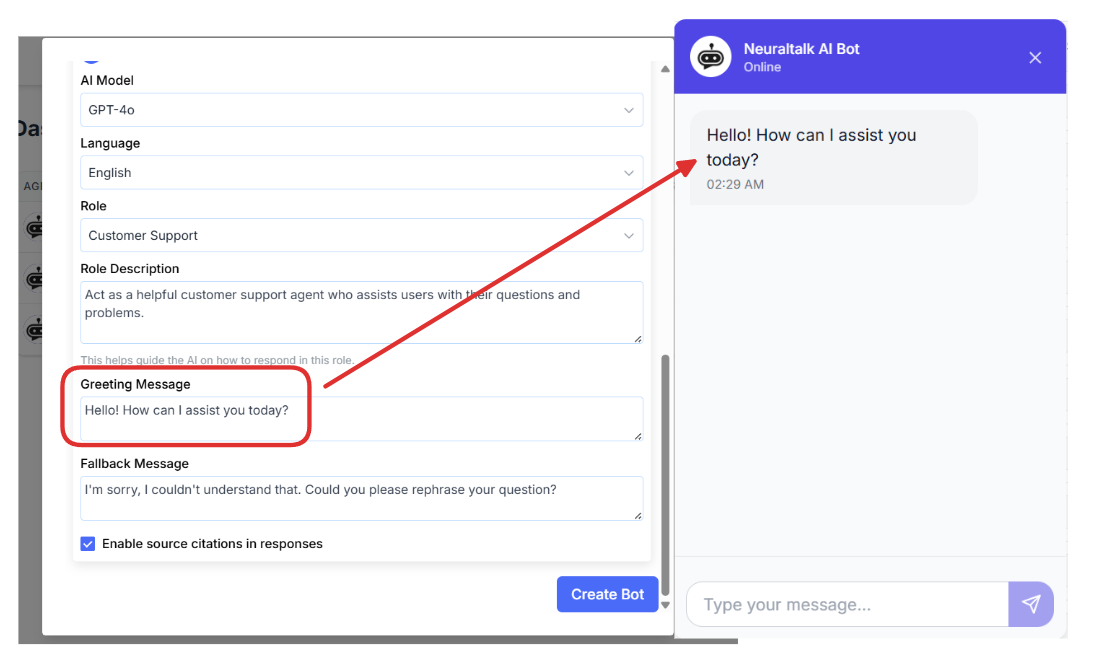The height and width of the screenshot is (659, 1097).
Task: Click the form's vertical scrollbar thumb
Action: point(665,474)
